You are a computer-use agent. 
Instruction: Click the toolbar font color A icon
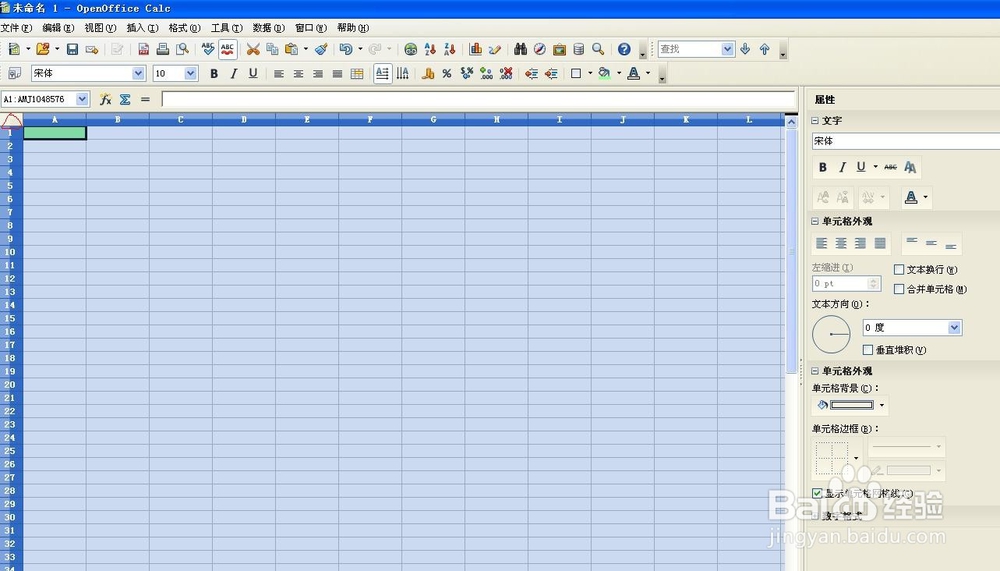pos(633,73)
